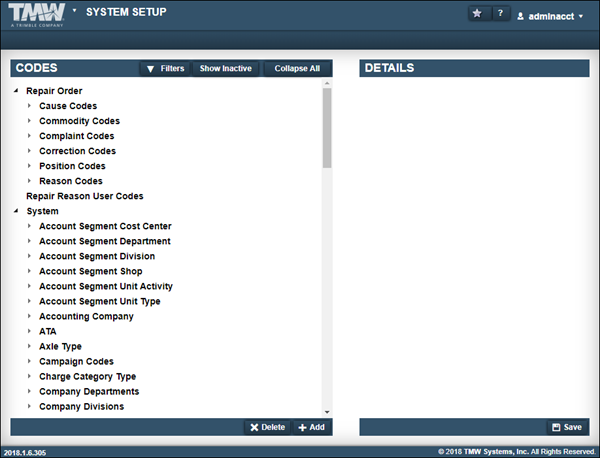This screenshot has width=600, height=458.
Task: Expand the Cause Codes arrow
Action: [x=29, y=106]
